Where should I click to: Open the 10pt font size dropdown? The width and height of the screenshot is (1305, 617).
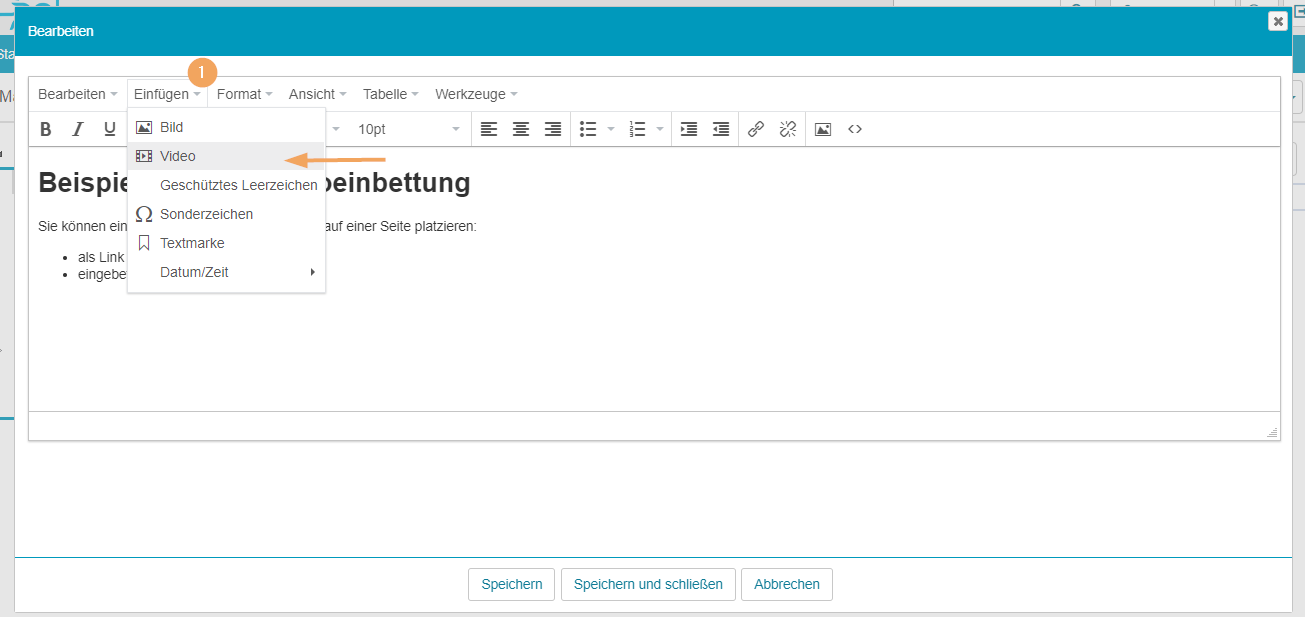click(x=408, y=129)
